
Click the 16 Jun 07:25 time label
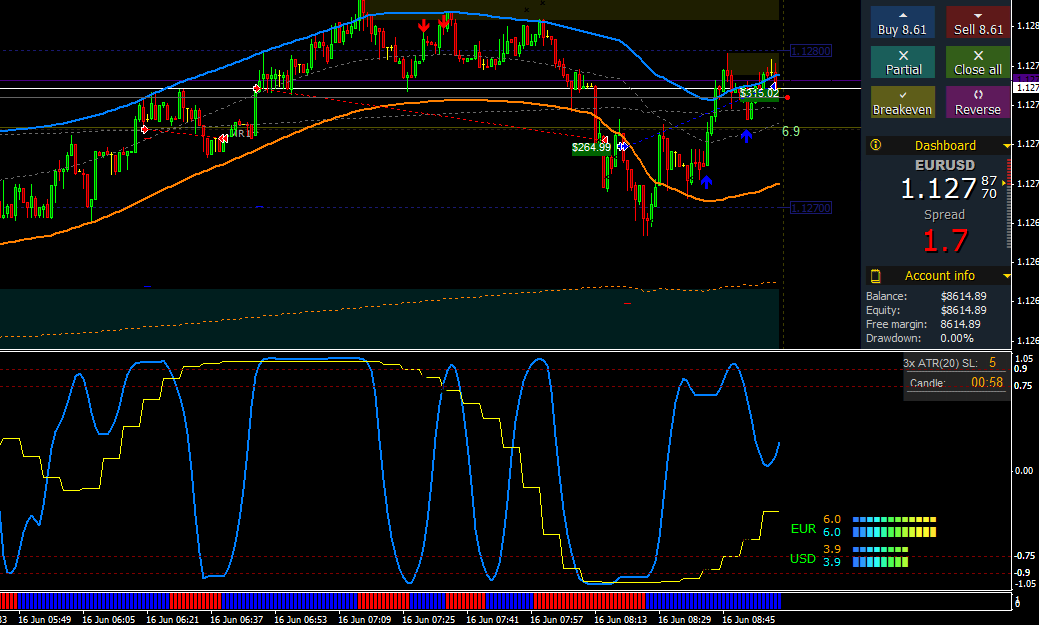[429, 619]
